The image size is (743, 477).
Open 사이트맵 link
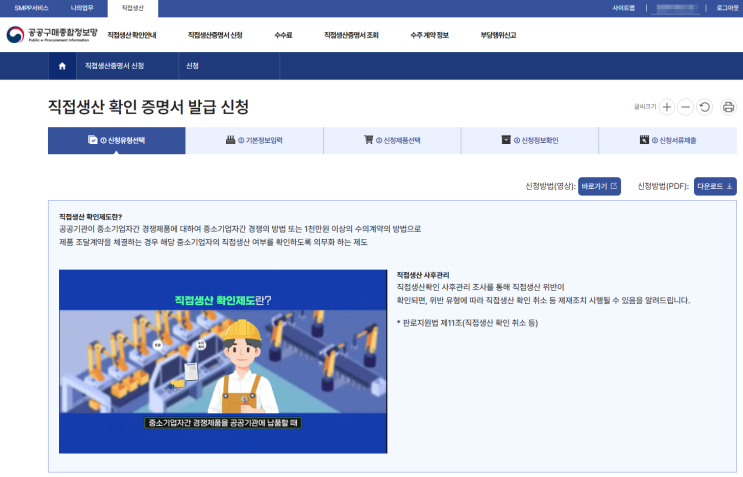[x=624, y=8]
